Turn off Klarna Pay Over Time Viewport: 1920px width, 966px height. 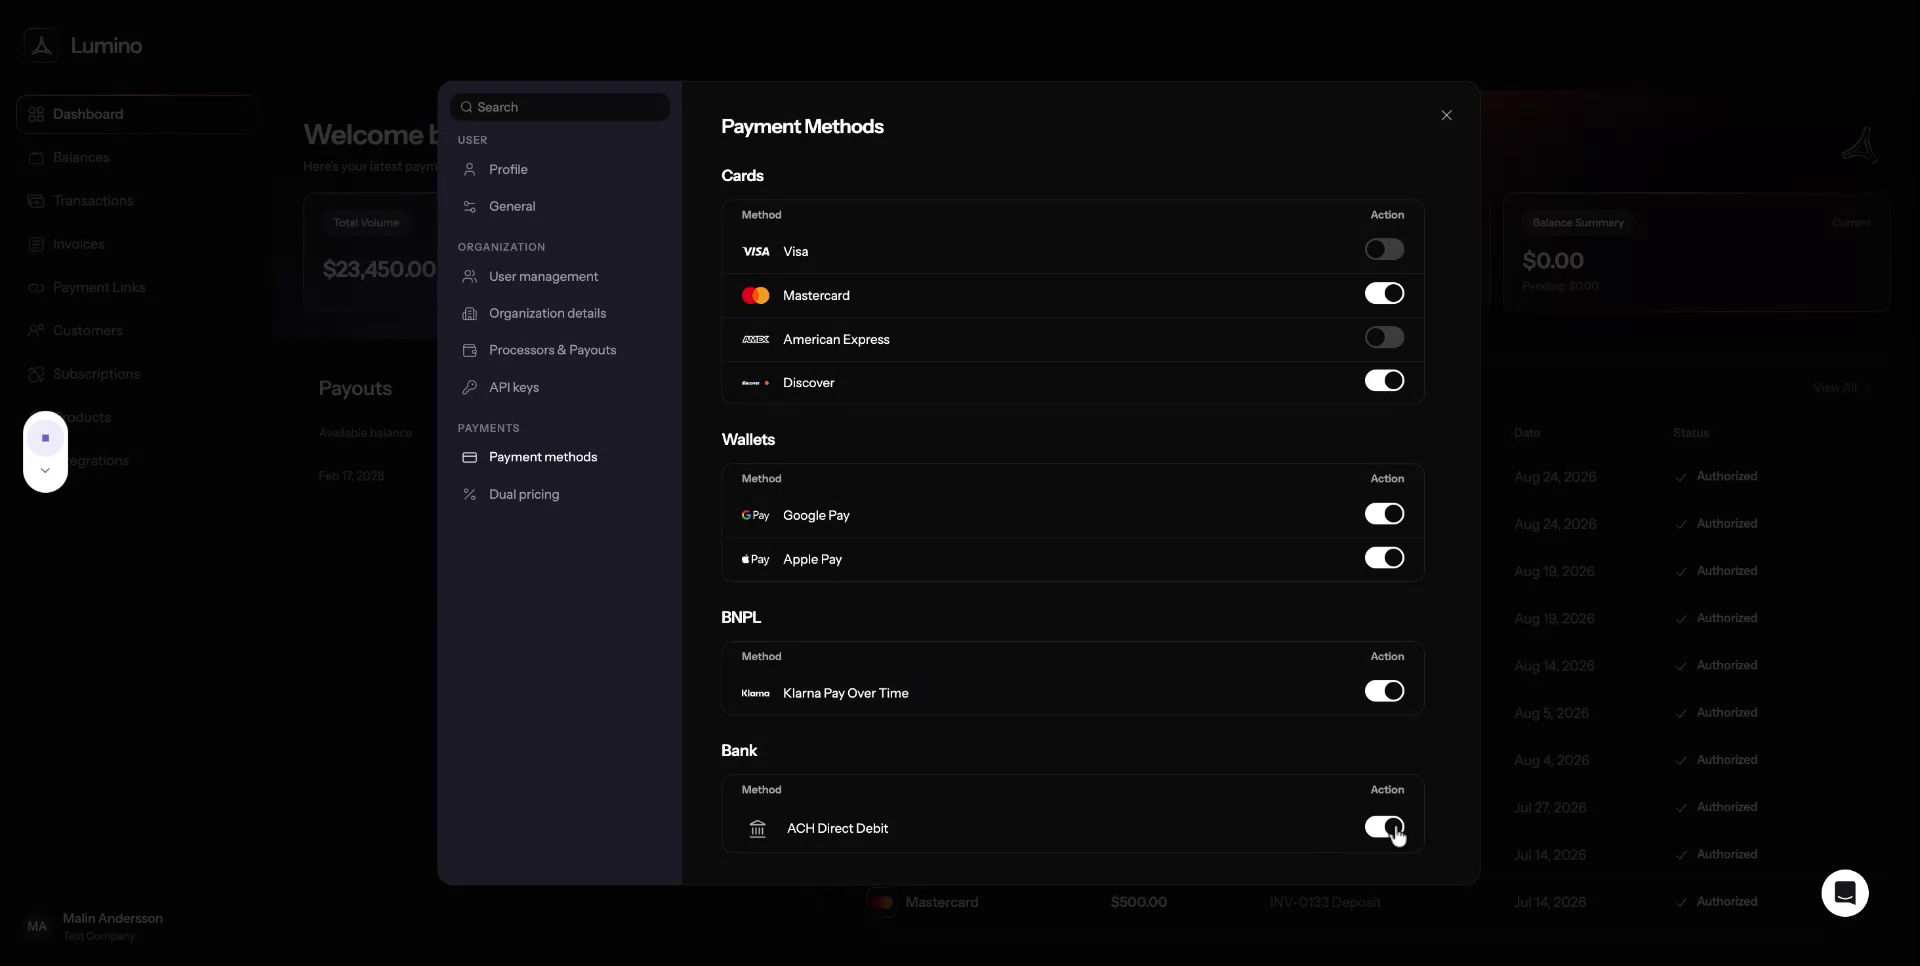tap(1384, 692)
